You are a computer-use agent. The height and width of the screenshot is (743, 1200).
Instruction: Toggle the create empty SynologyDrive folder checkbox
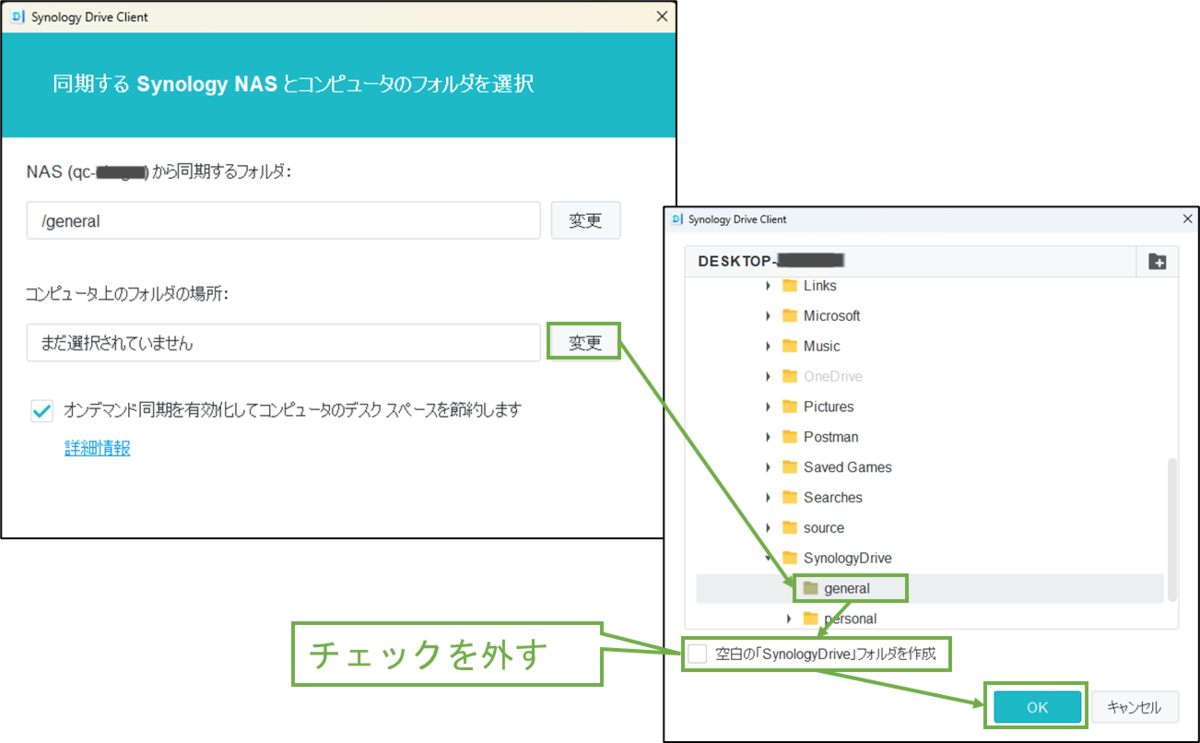point(698,656)
